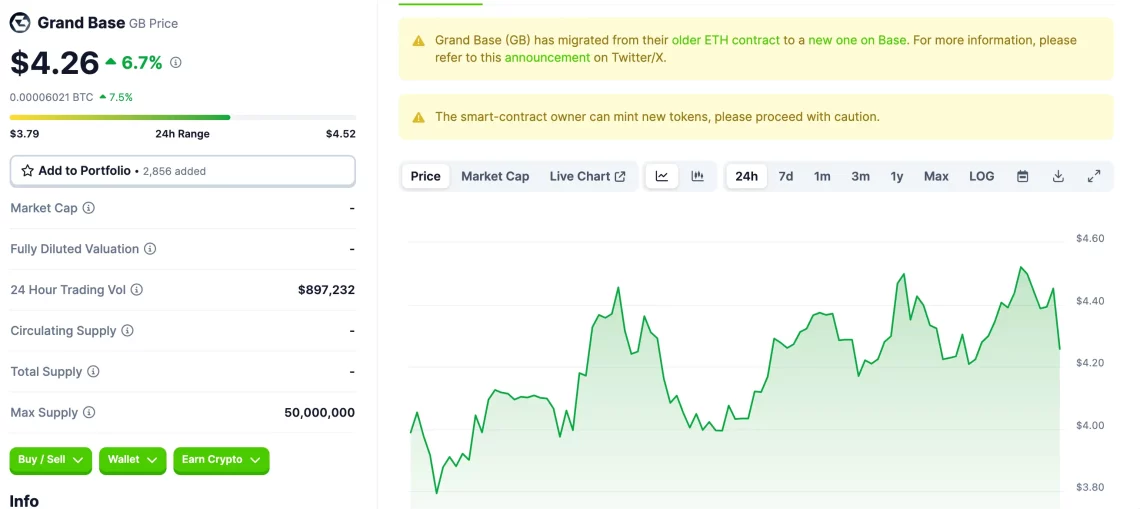
Task: Click the 24h Range progress bar
Action: click(182, 117)
